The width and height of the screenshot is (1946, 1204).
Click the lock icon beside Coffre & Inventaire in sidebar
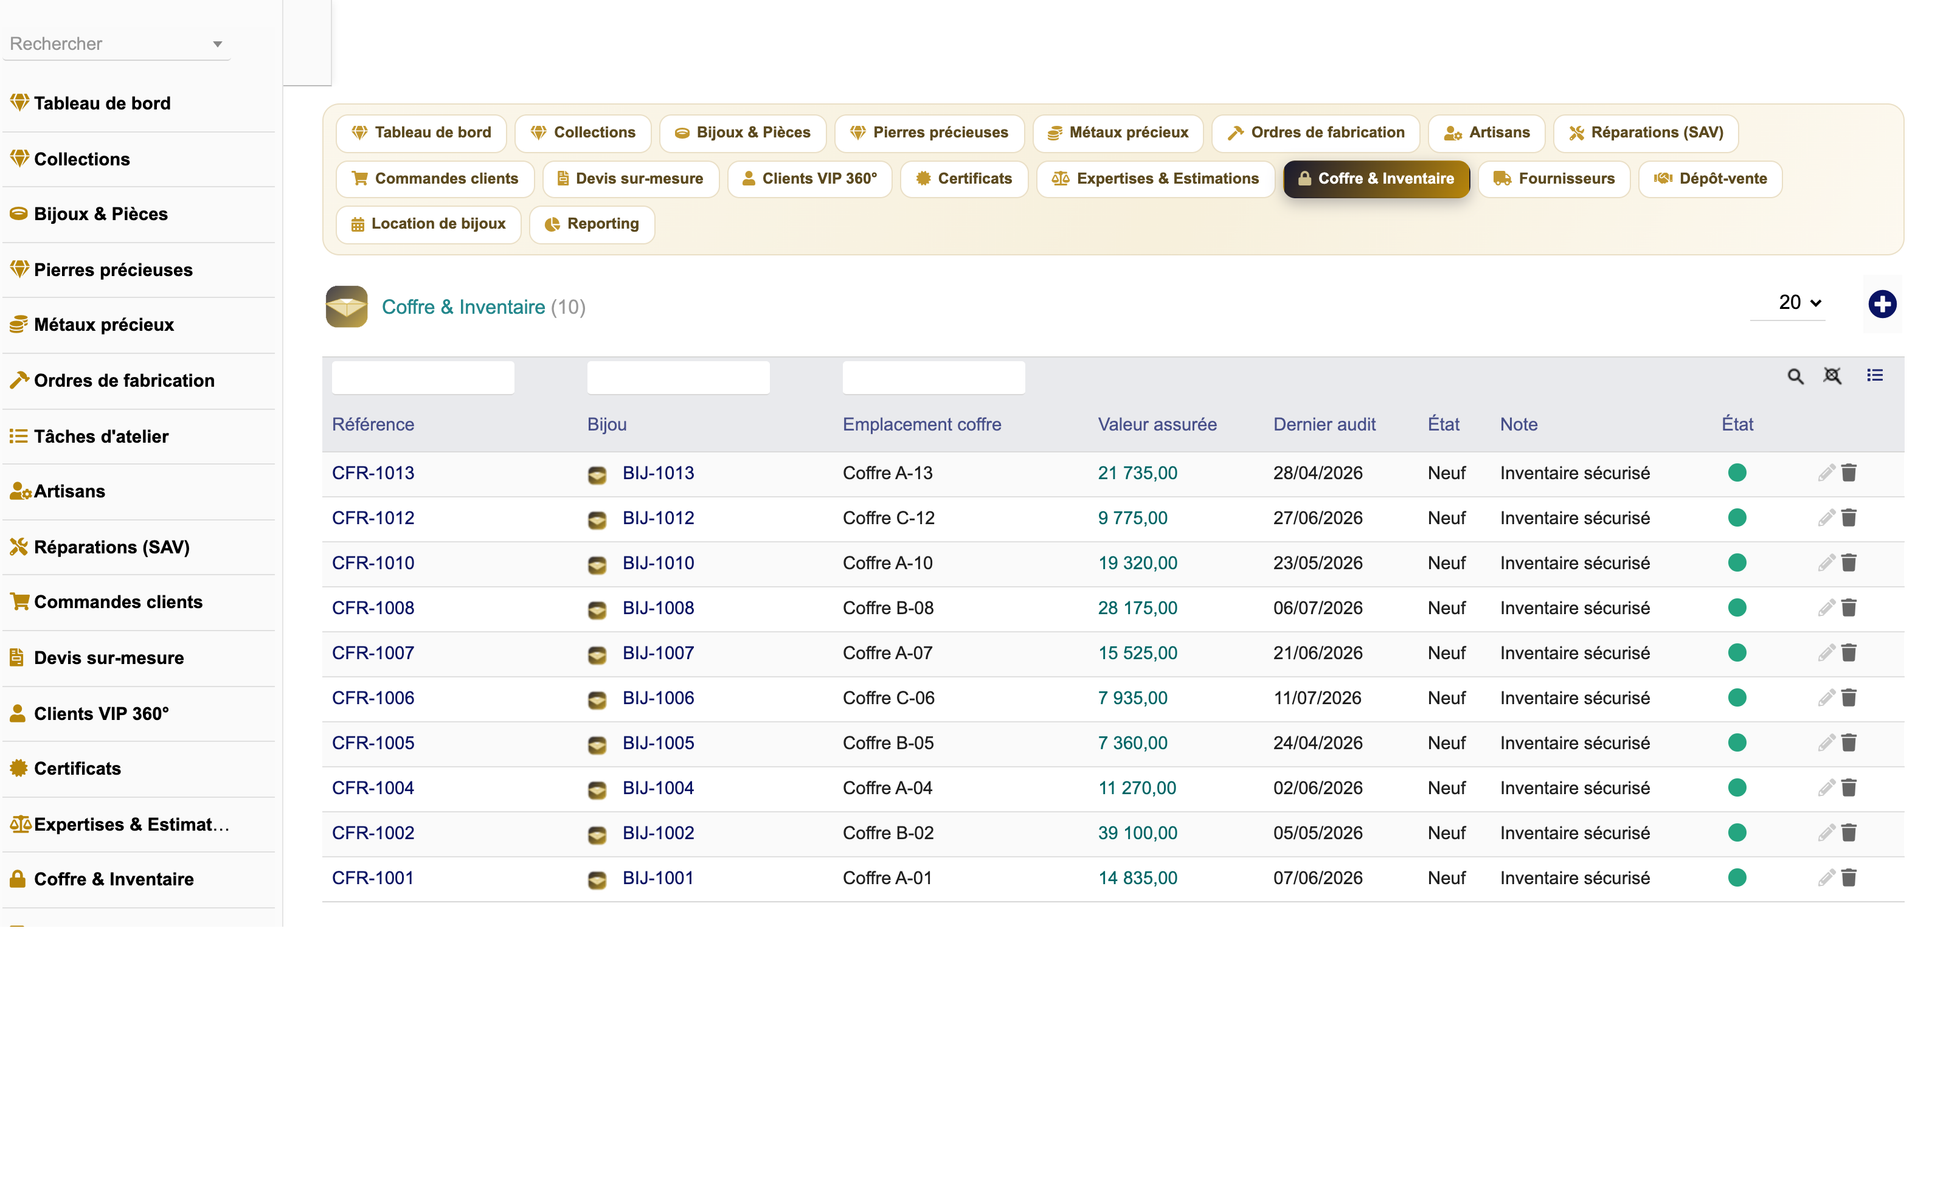(18, 879)
